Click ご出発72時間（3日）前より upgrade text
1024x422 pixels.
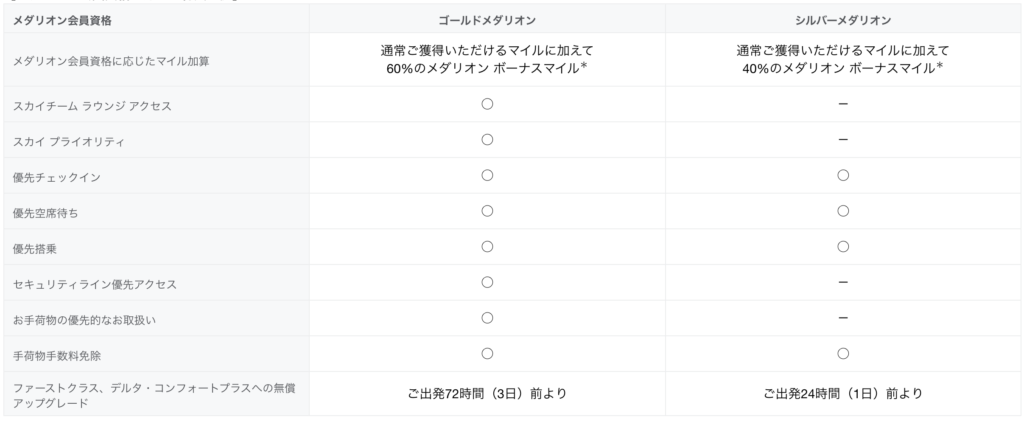coord(487,394)
